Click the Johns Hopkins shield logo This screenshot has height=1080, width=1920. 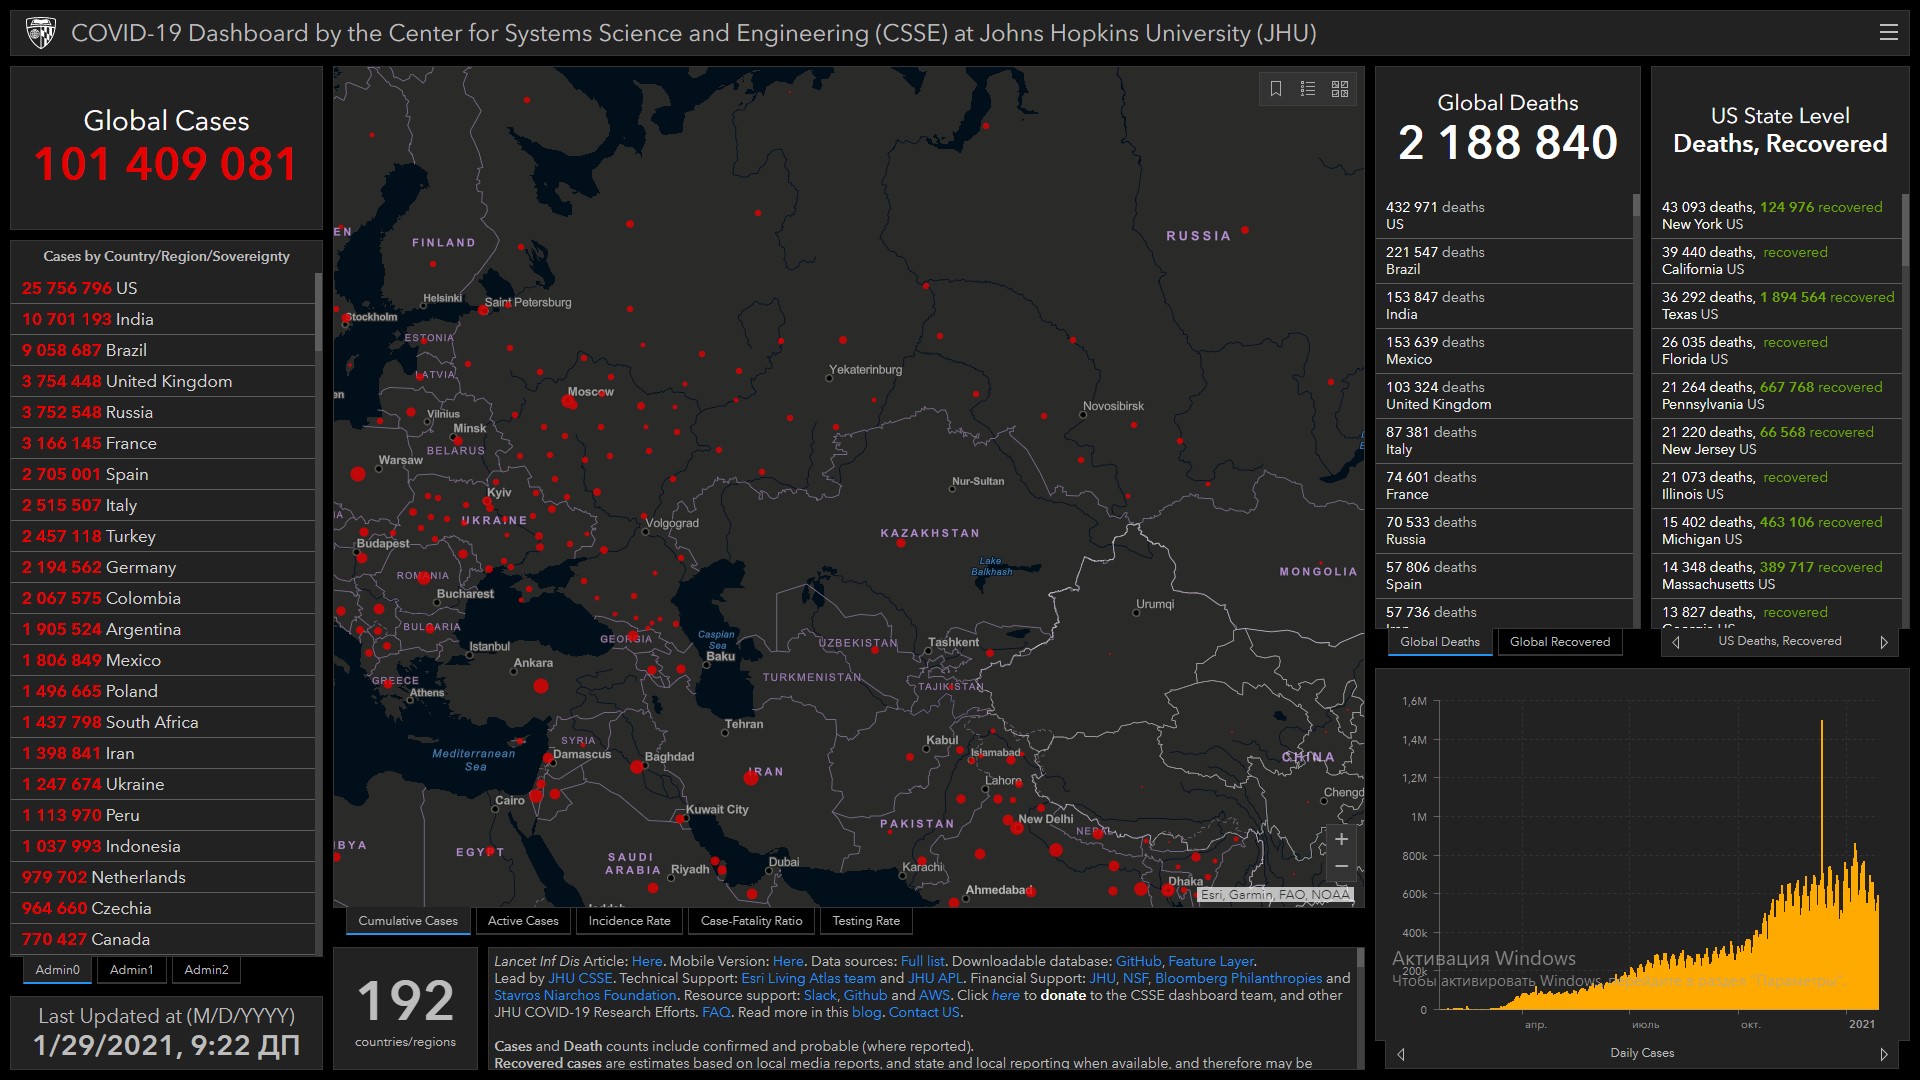click(41, 33)
